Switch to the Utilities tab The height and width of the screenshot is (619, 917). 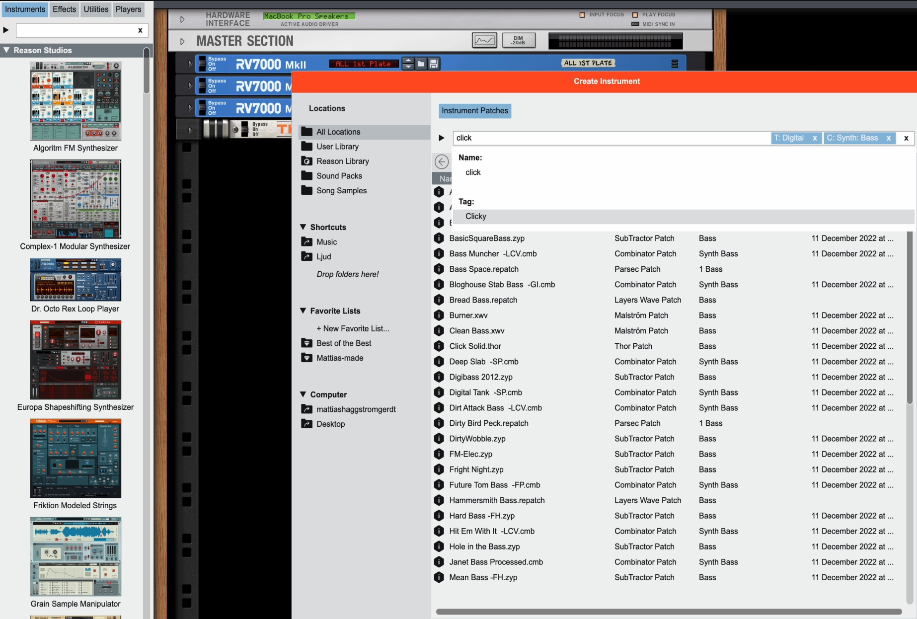click(96, 9)
